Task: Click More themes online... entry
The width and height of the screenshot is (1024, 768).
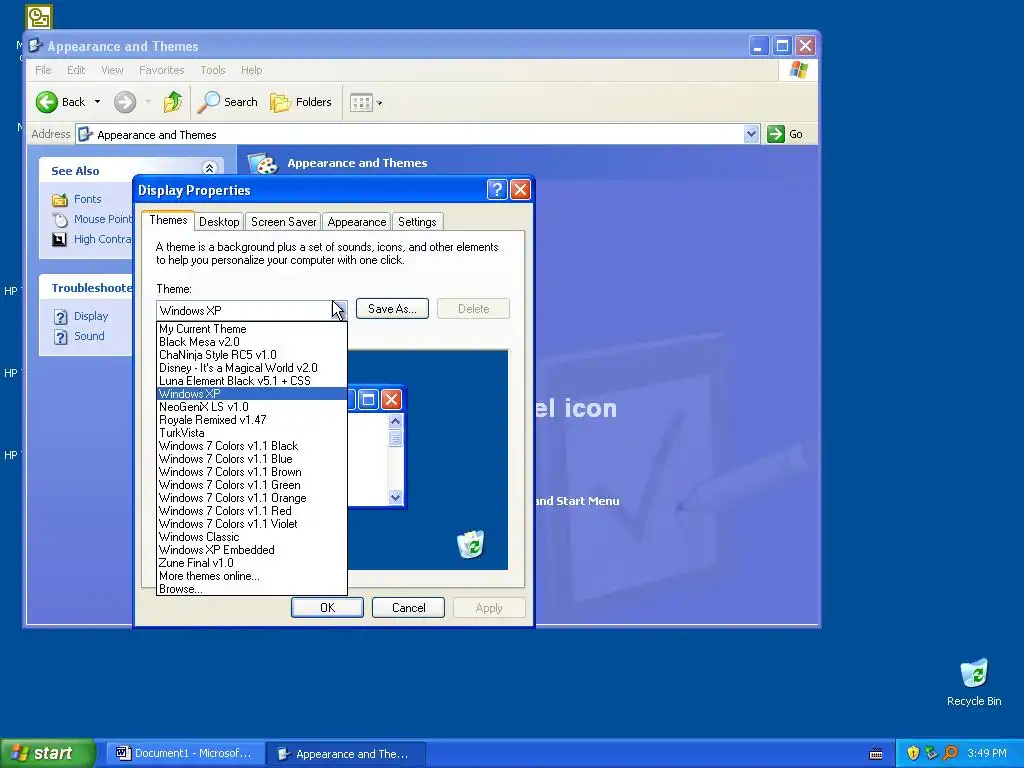Action: (252, 576)
